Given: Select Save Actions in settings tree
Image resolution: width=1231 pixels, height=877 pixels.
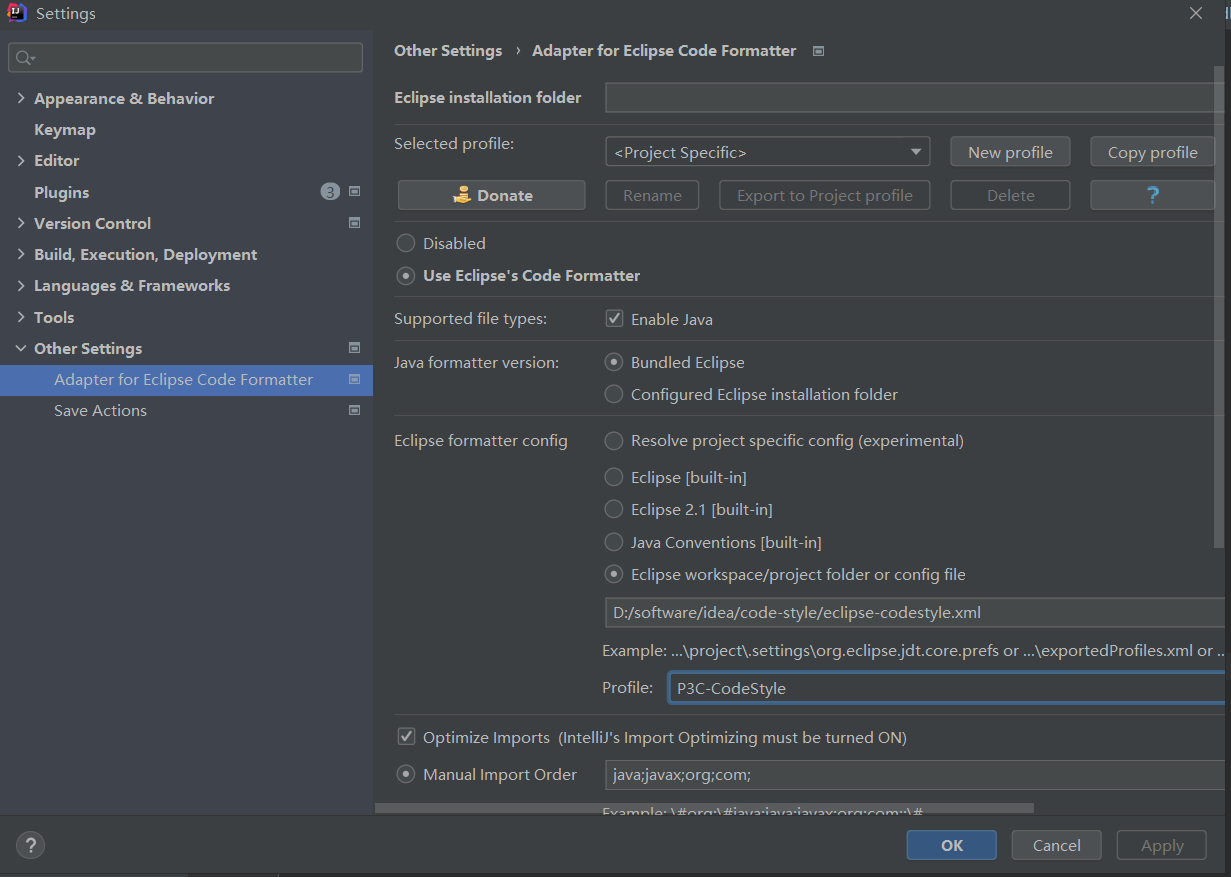Looking at the screenshot, I should pyautogui.click(x=100, y=410).
